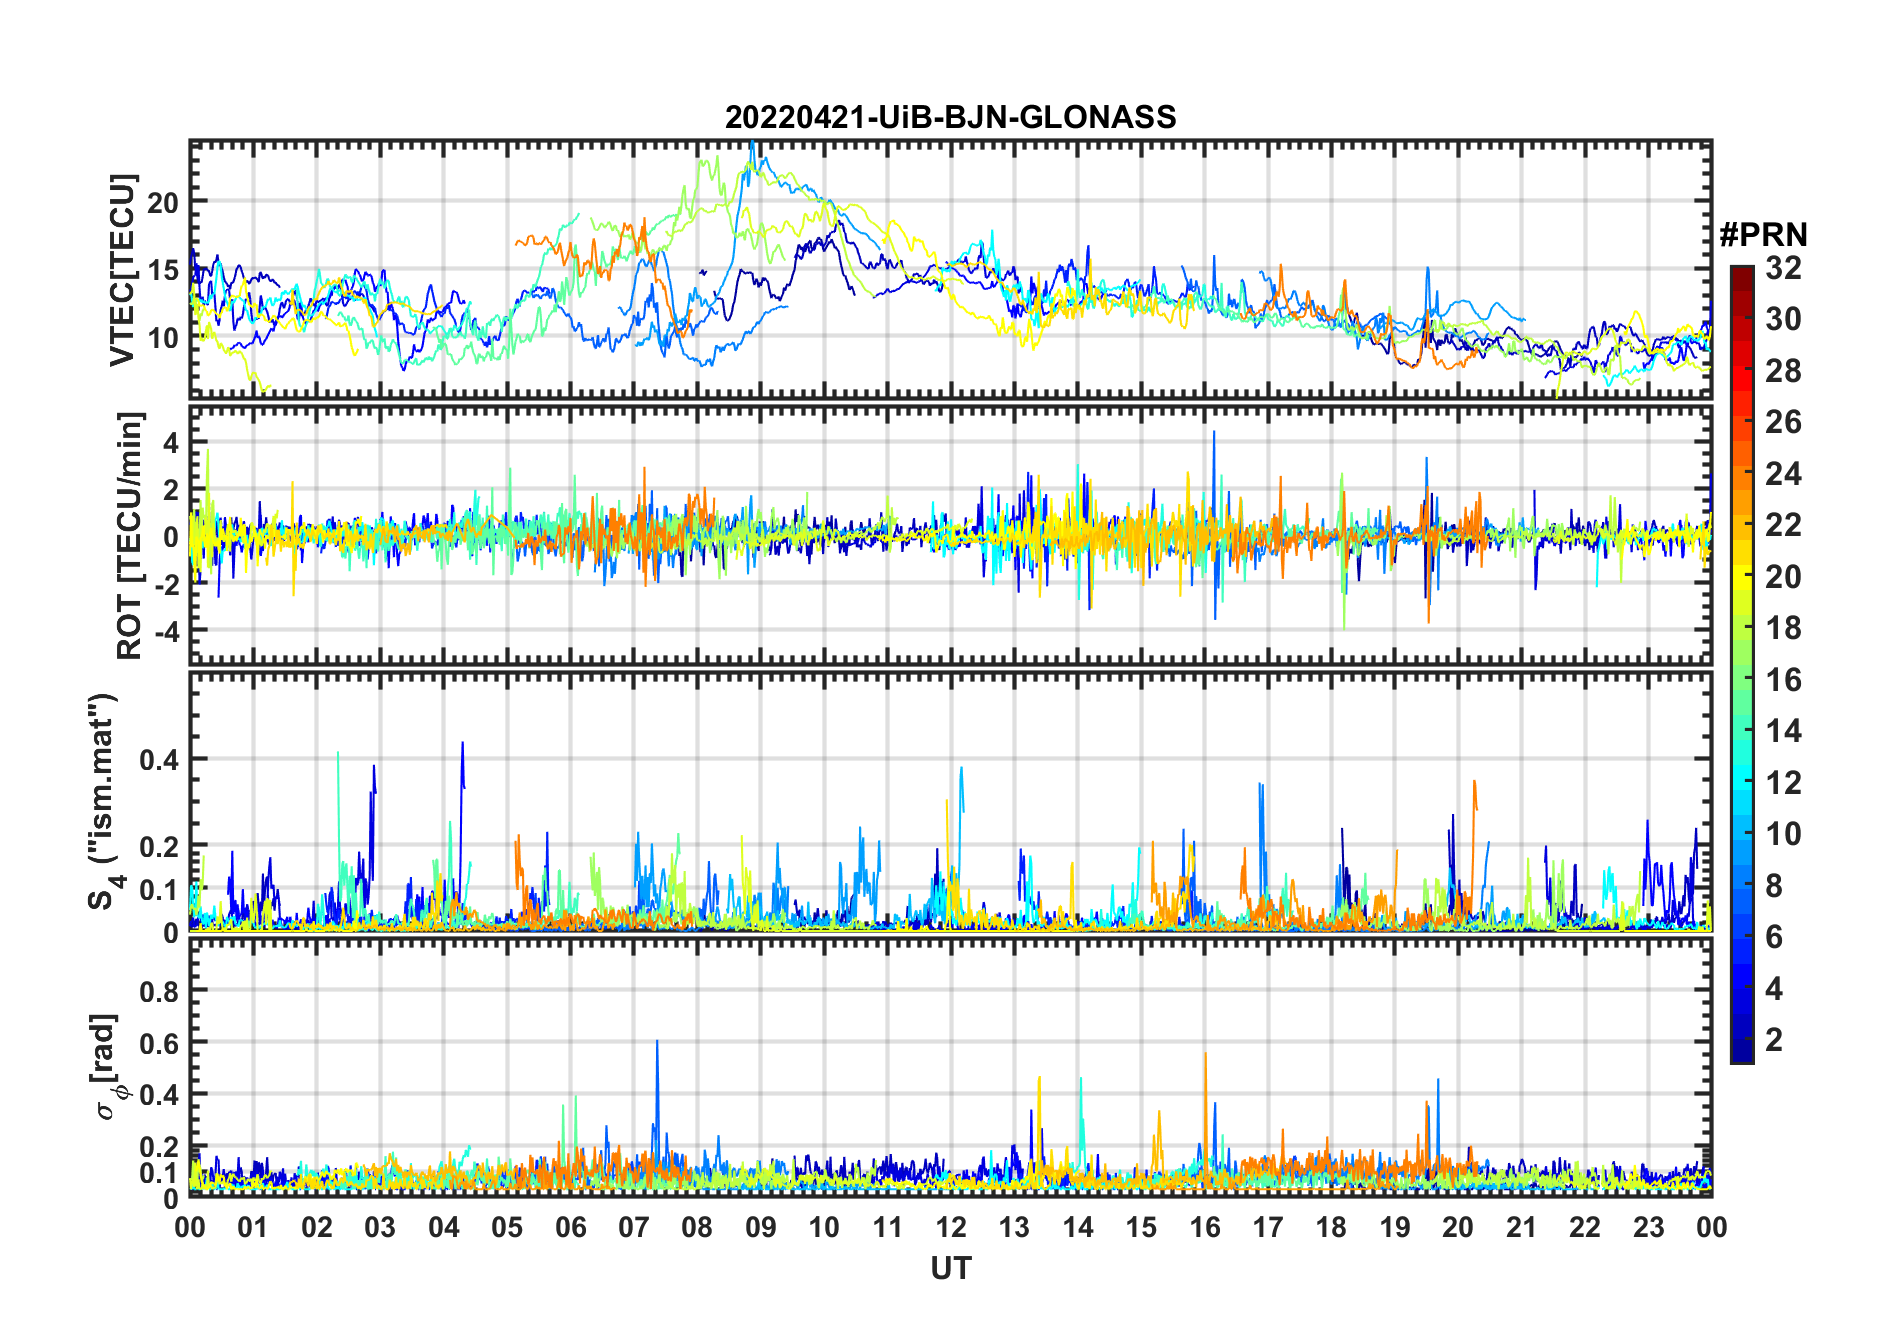Click the colorbar tick label 28
Image resolution: width=1902 pixels, height=1330 pixels.
pyautogui.click(x=1783, y=371)
